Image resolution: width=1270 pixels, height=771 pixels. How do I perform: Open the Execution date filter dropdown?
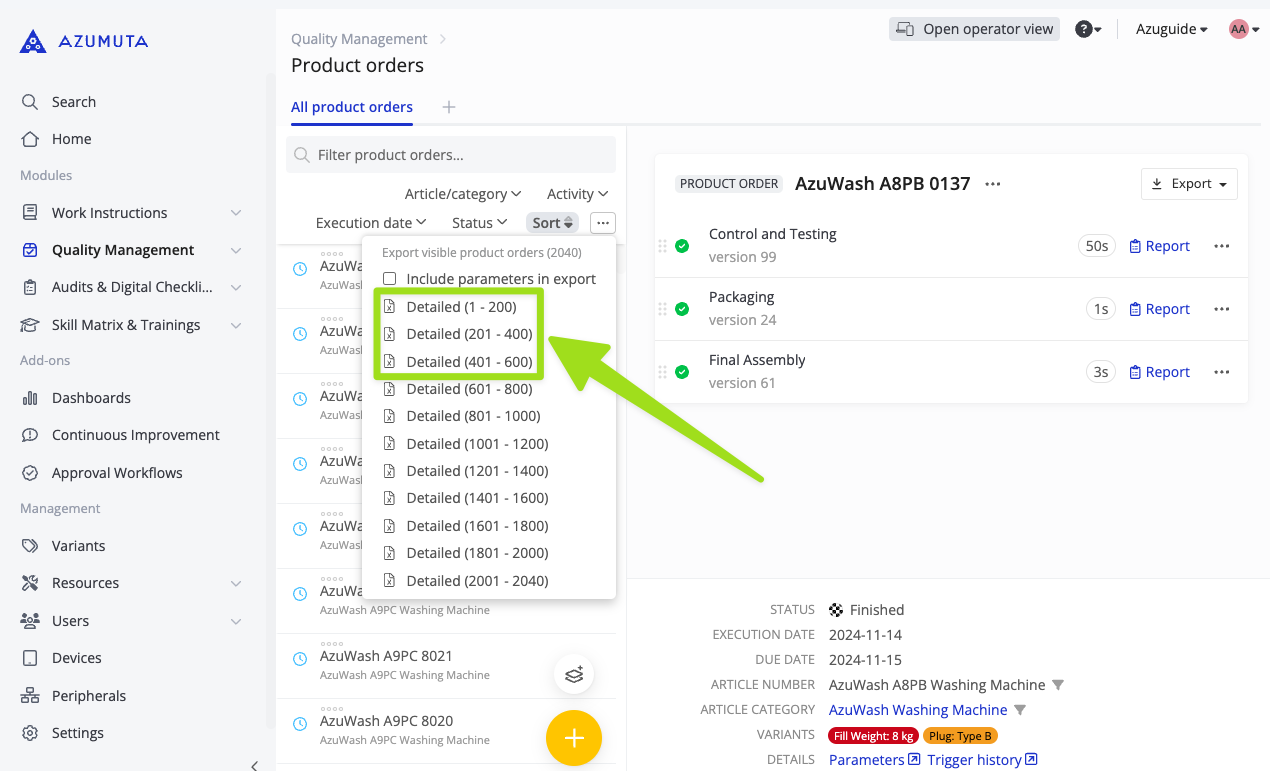[371, 223]
